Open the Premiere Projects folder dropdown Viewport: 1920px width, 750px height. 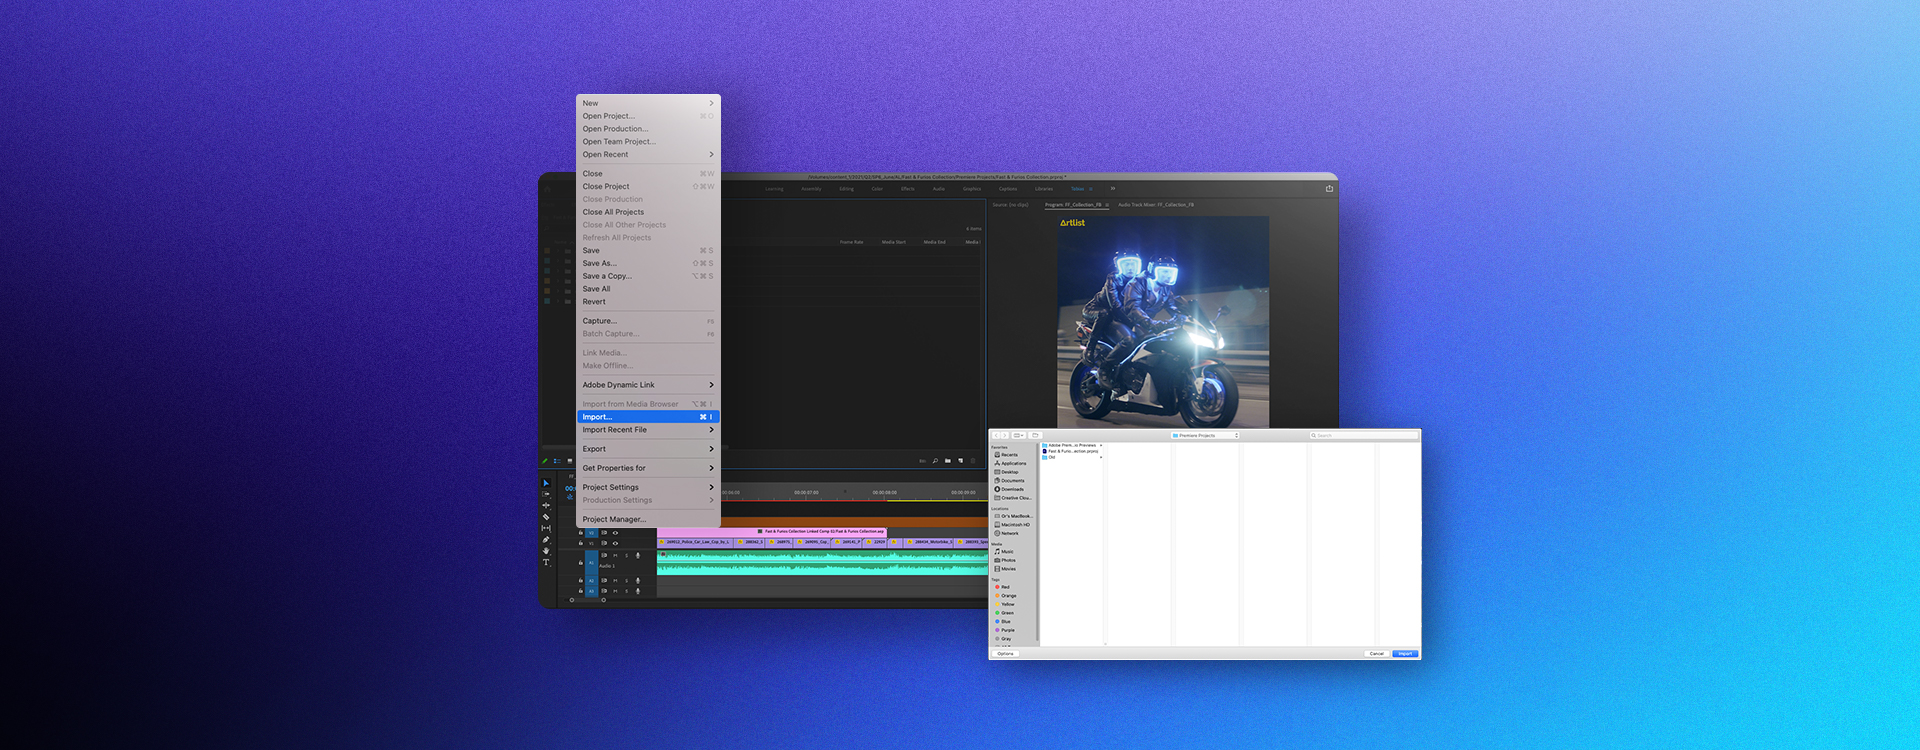pyautogui.click(x=1205, y=435)
